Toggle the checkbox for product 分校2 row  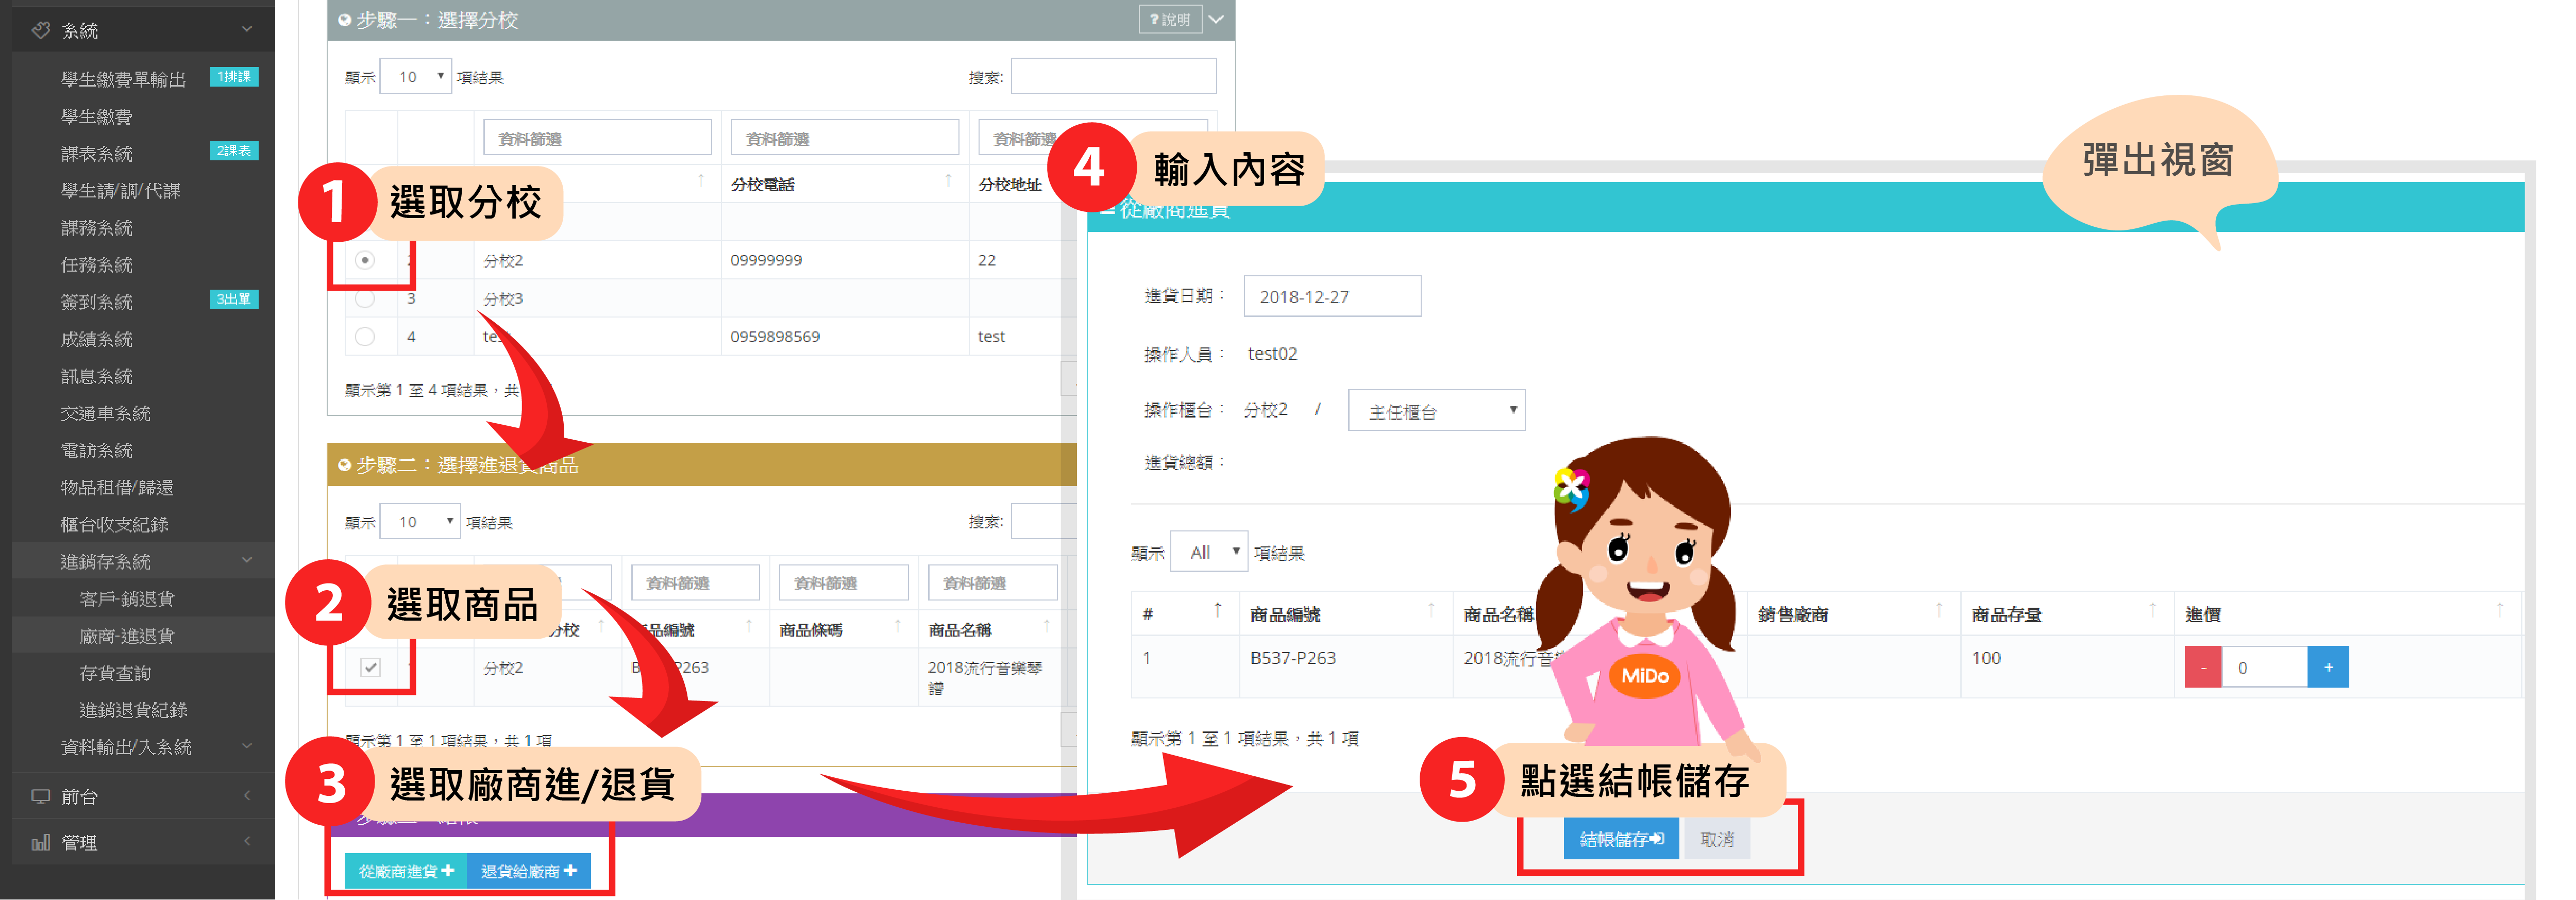pyautogui.click(x=370, y=667)
